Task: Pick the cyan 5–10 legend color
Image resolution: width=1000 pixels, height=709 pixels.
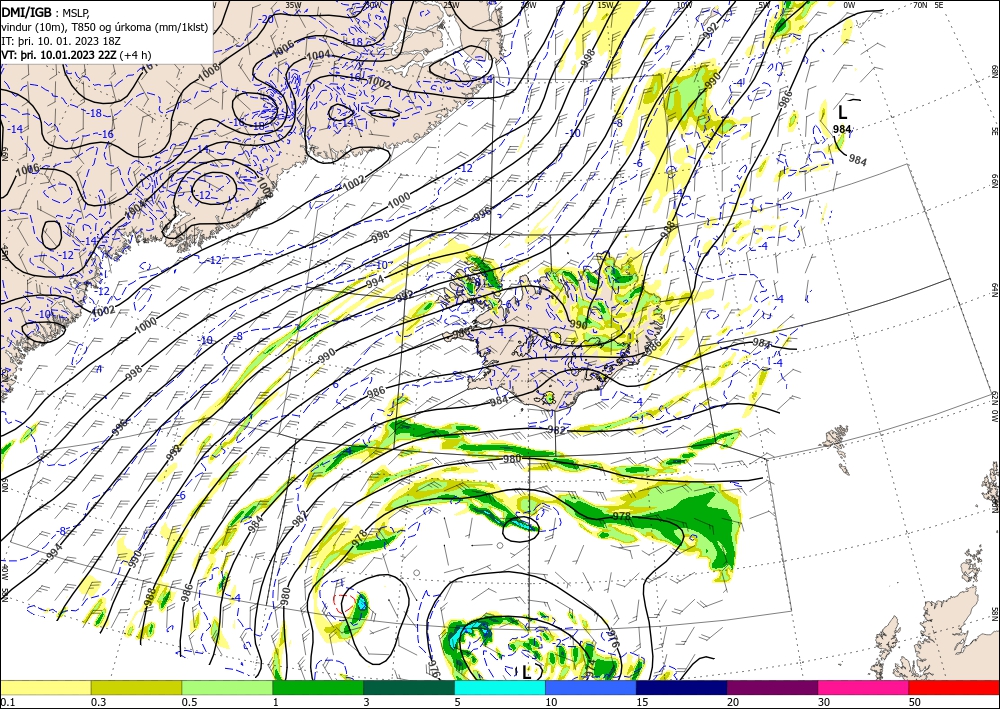Action: pyautogui.click(x=500, y=687)
